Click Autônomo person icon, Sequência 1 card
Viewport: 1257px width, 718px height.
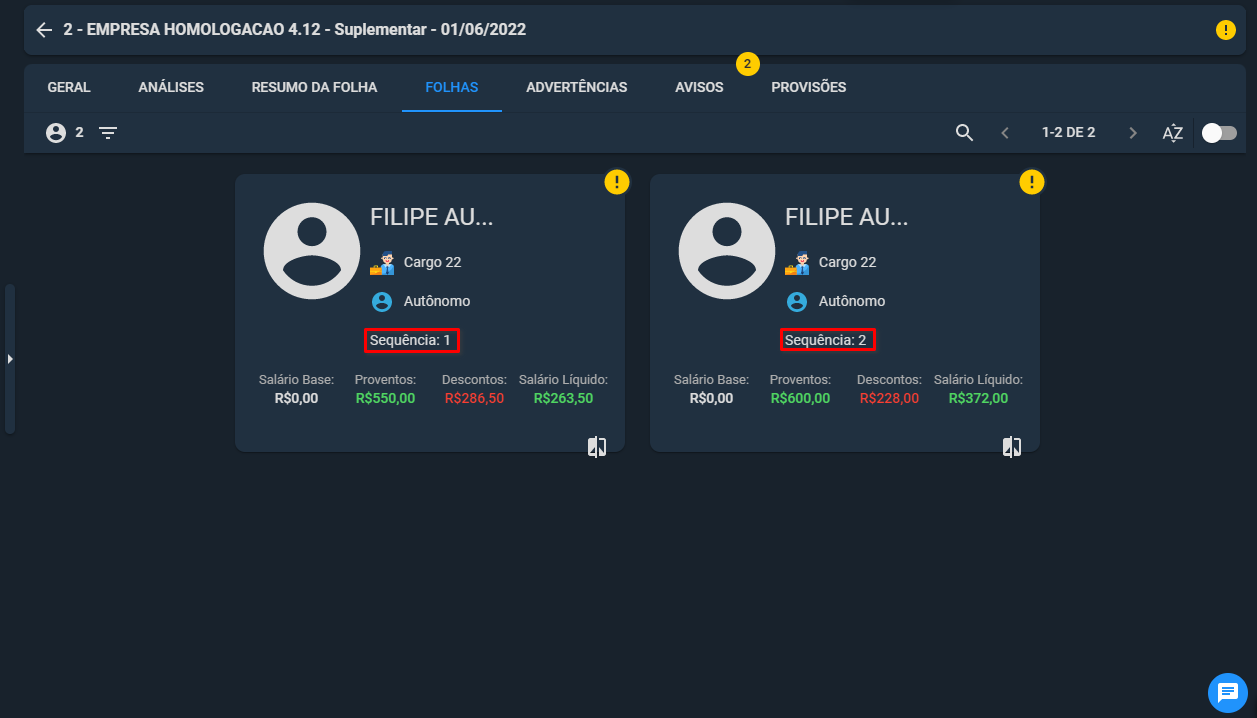tap(382, 301)
